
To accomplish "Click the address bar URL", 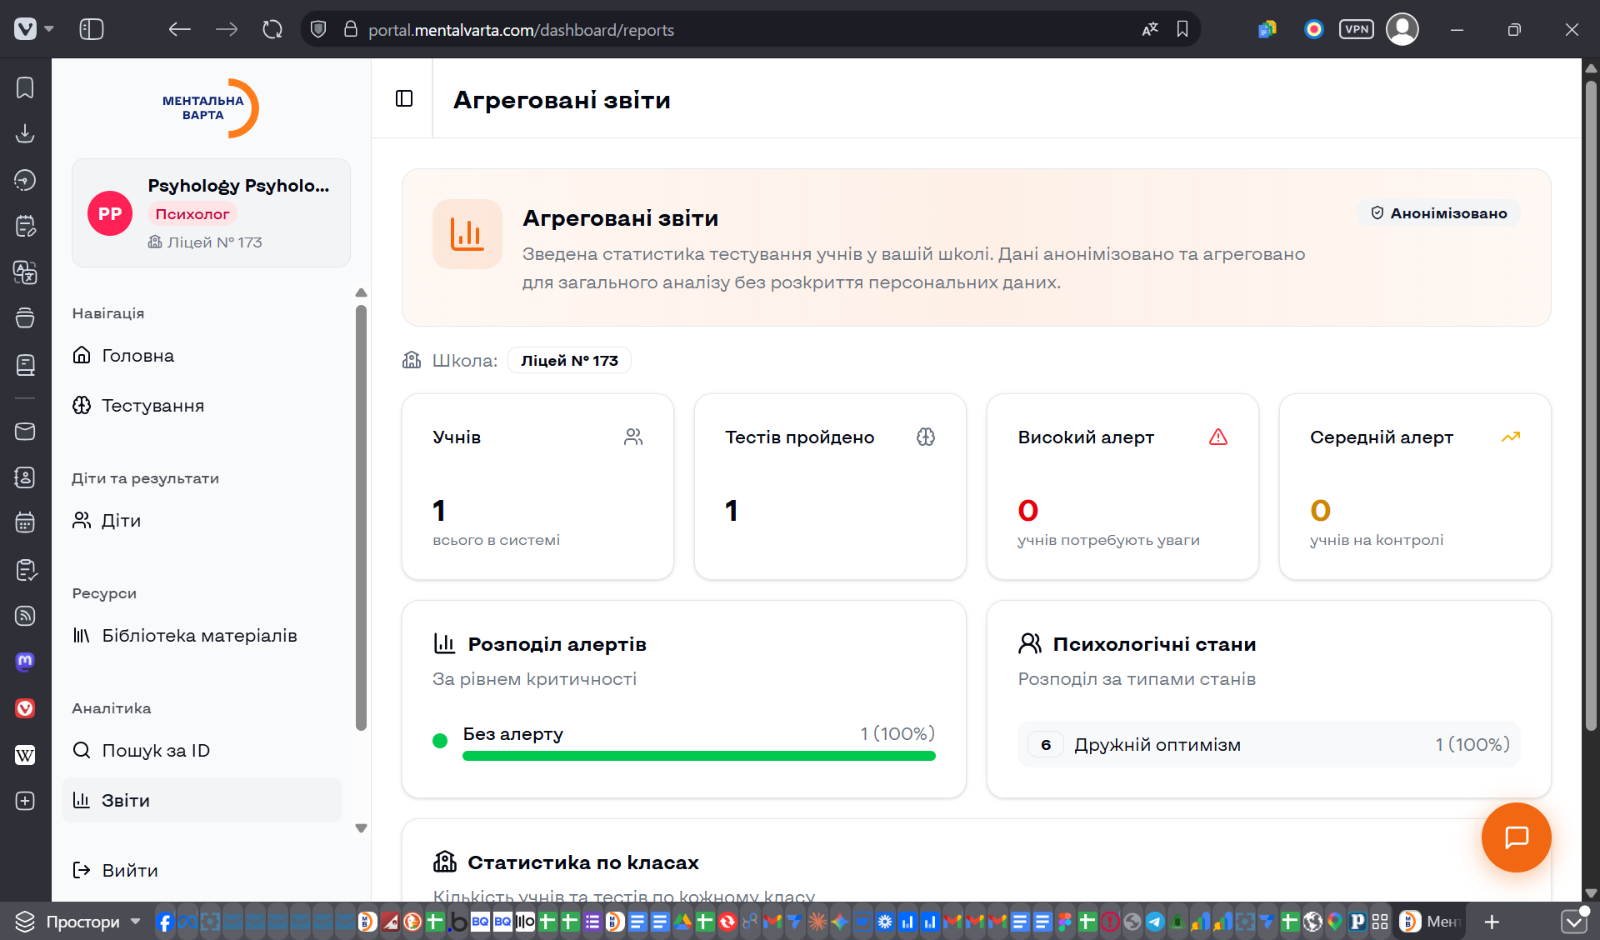I will [x=521, y=30].
